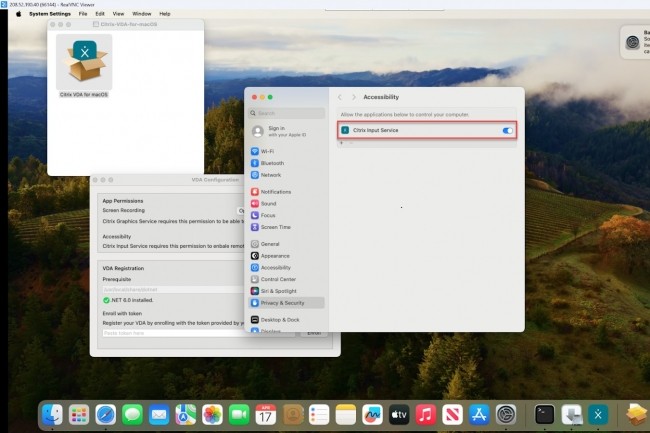Open Photos from the Dock

pos(212,414)
